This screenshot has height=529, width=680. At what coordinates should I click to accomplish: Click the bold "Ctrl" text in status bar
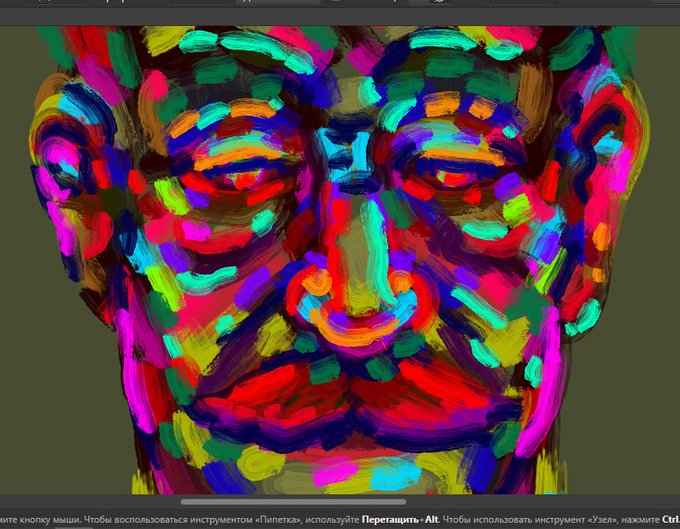[x=670, y=519]
